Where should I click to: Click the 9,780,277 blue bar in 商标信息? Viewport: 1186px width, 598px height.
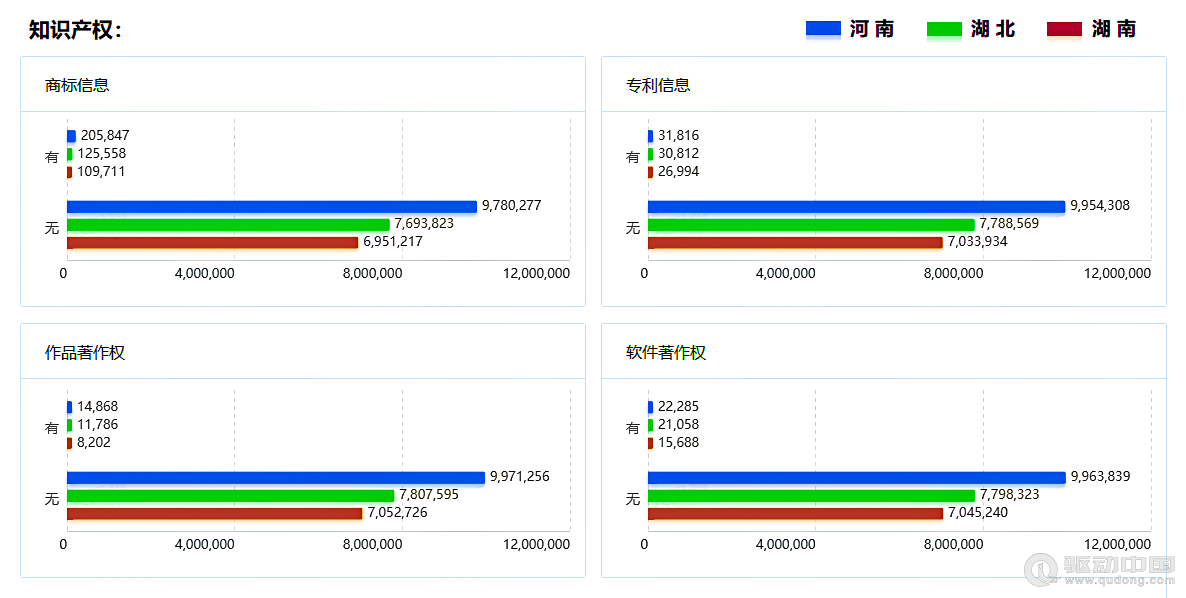[x=271, y=206]
